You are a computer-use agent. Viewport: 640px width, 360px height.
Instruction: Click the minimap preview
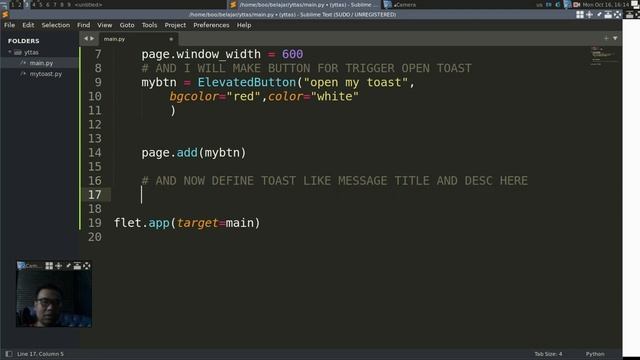(x=604, y=56)
